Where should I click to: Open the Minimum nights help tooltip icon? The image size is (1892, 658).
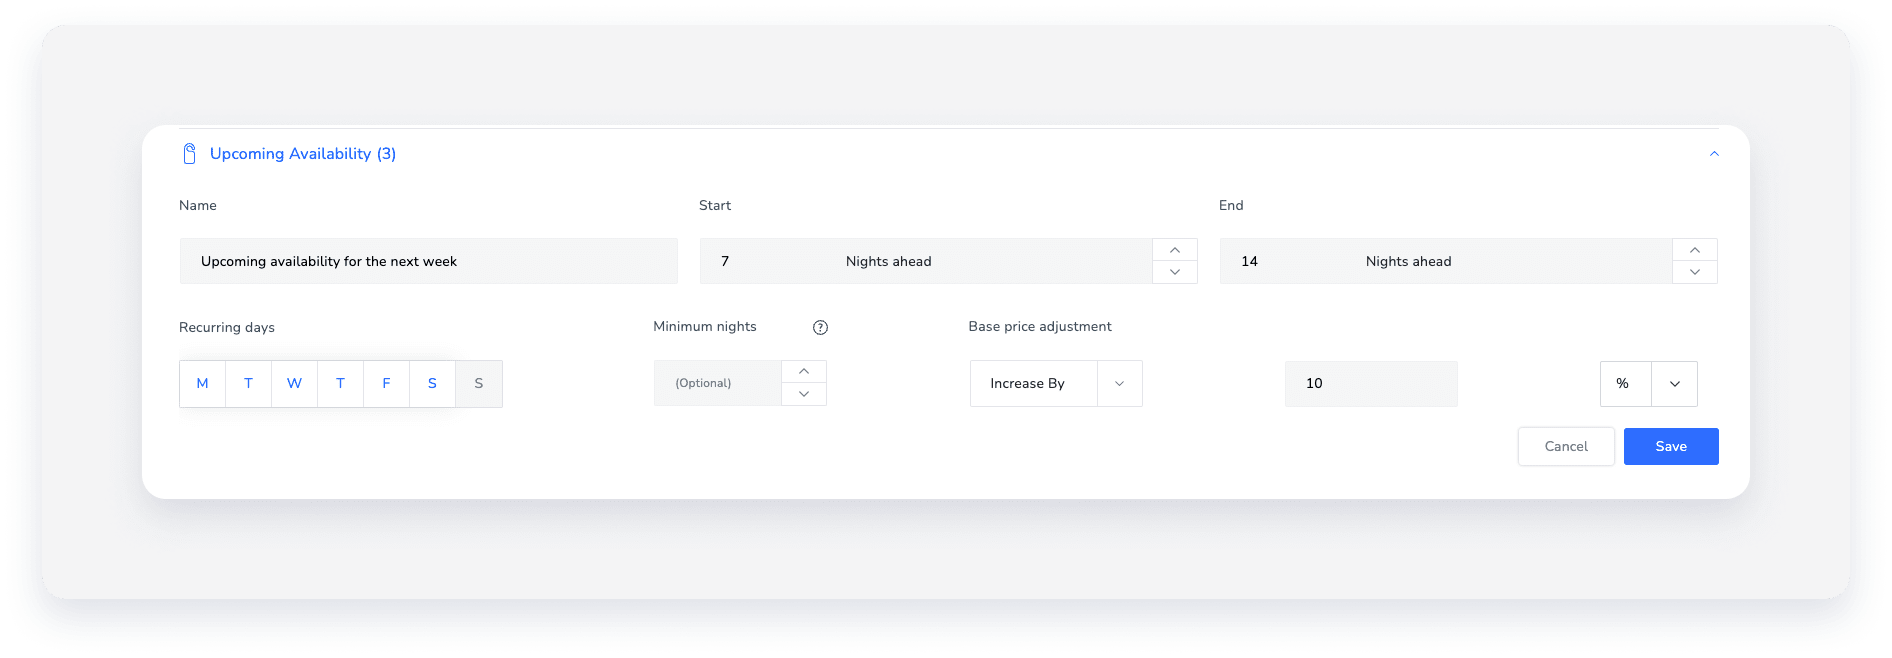click(x=820, y=326)
